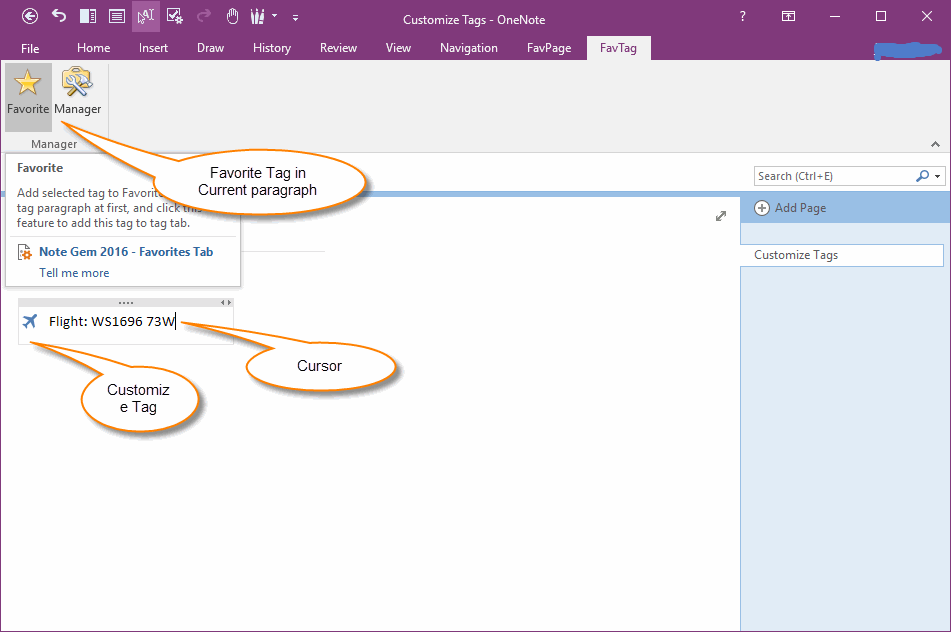Select the View tab
This screenshot has width=951, height=632.
tap(398, 48)
